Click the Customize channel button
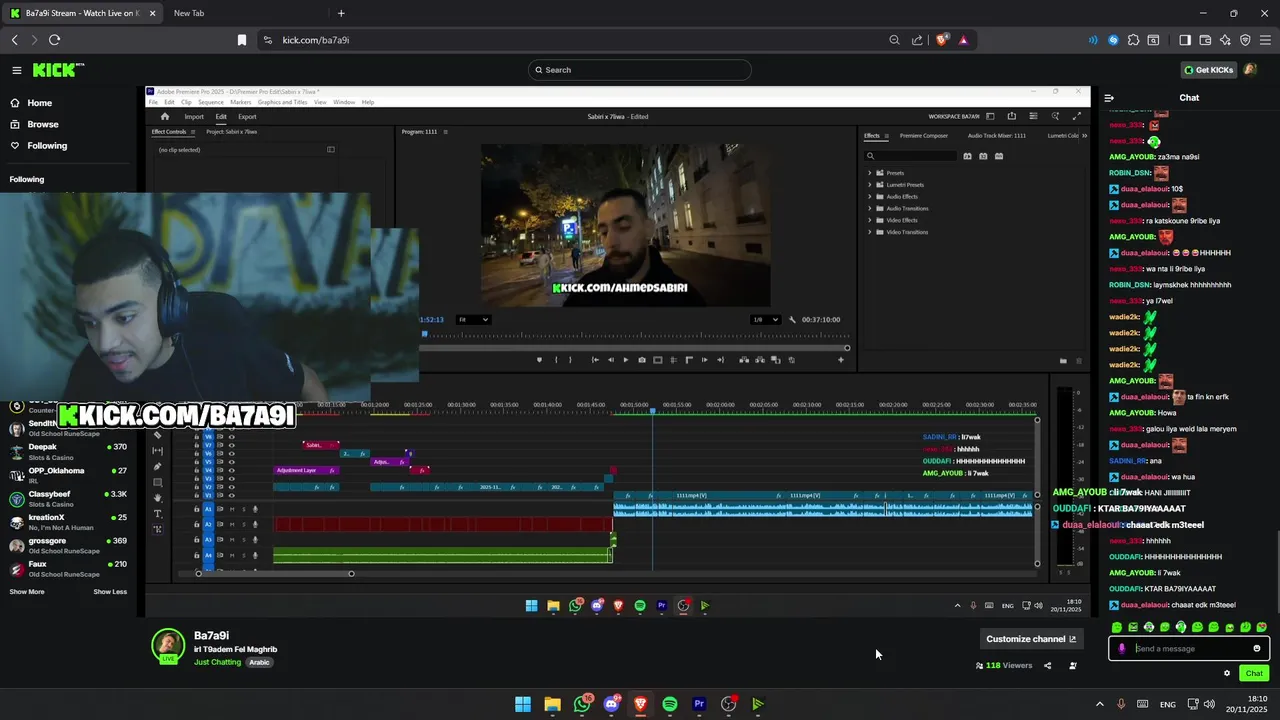1280x720 pixels. 1031,639
